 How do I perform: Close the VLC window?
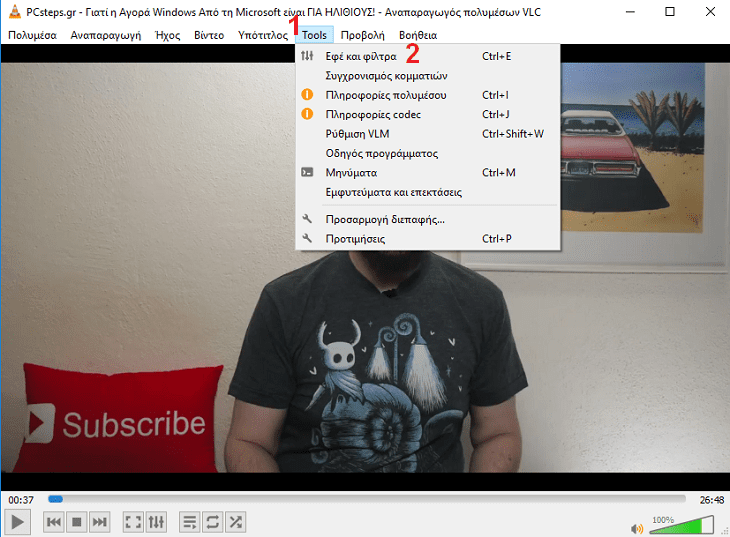[710, 12]
